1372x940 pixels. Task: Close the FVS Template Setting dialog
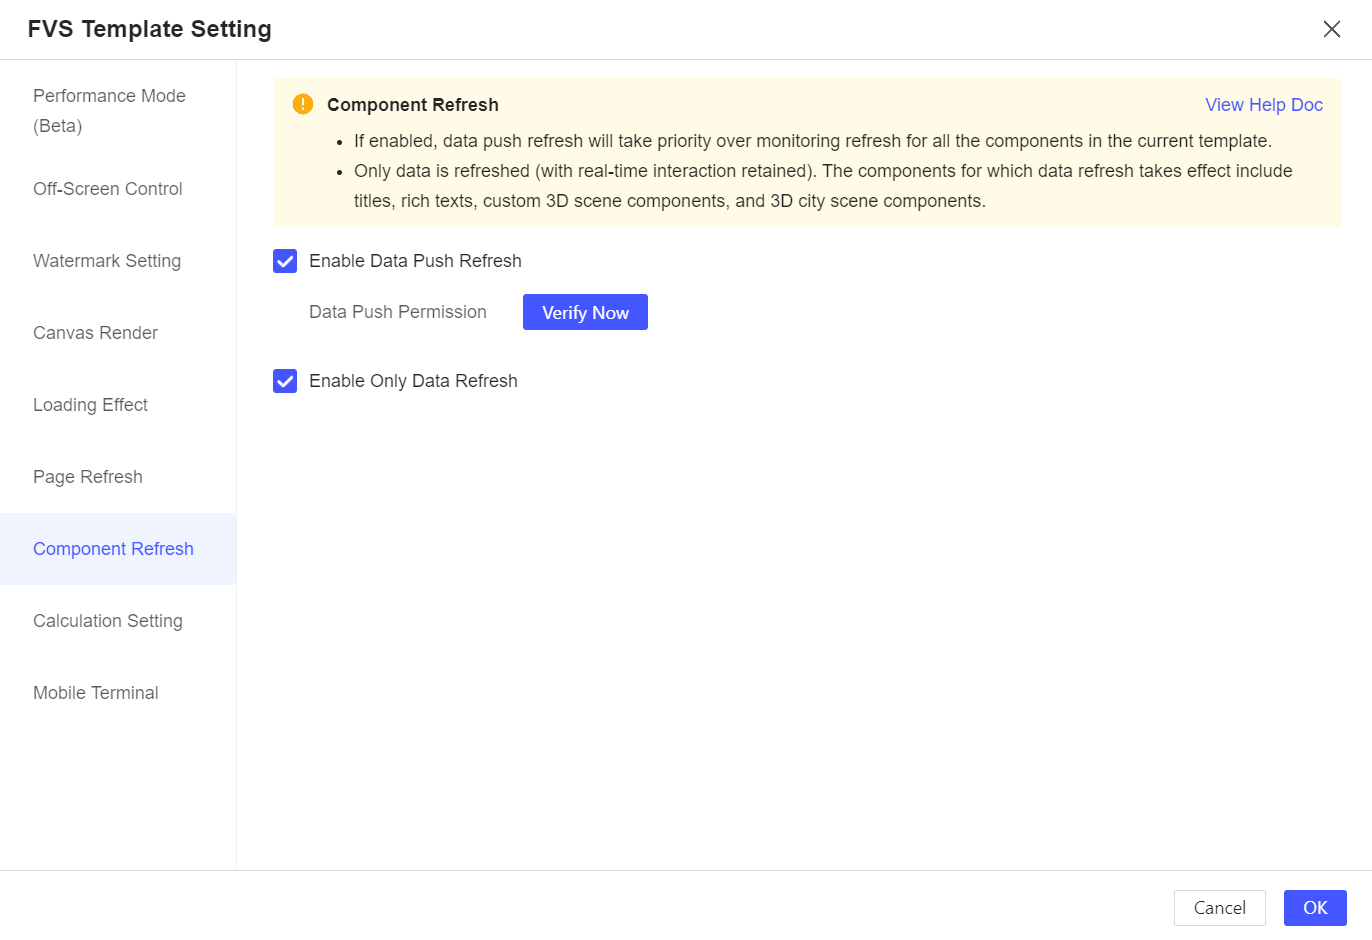1332,29
